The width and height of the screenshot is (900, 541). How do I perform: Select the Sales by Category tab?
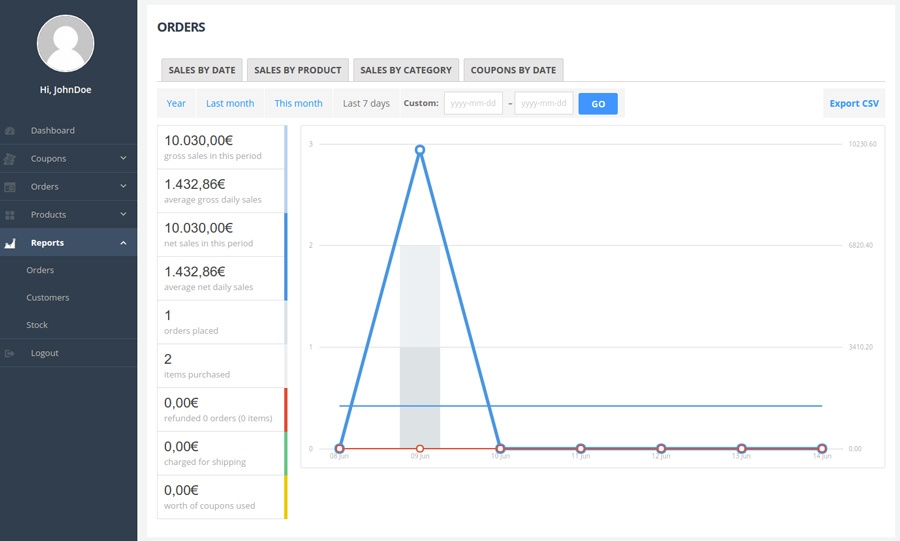click(x=406, y=70)
